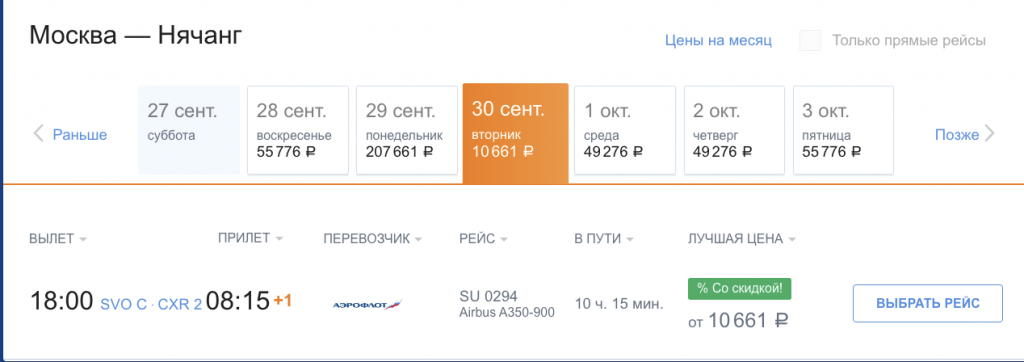Click the Аэрофлот airline logo
The height and width of the screenshot is (362, 1024).
368,304
